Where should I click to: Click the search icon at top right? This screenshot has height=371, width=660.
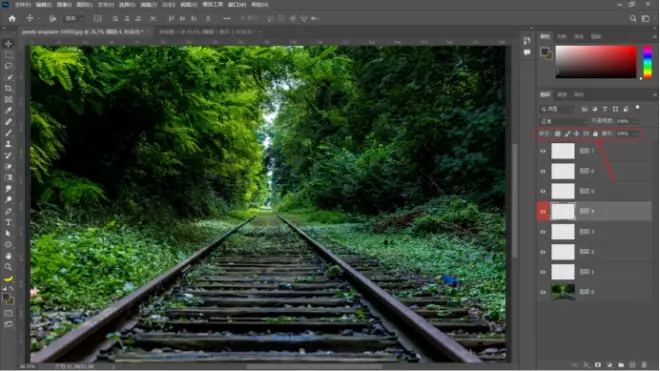tap(633, 19)
